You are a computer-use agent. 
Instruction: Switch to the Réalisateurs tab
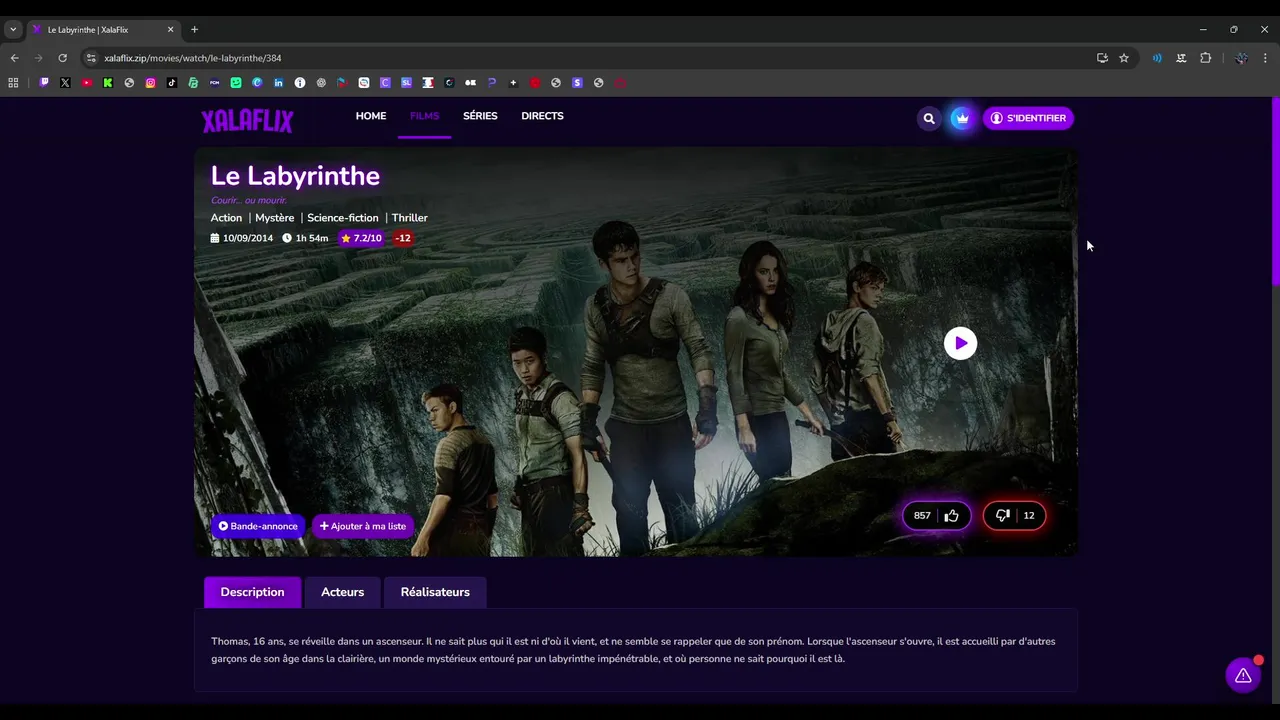tap(435, 592)
